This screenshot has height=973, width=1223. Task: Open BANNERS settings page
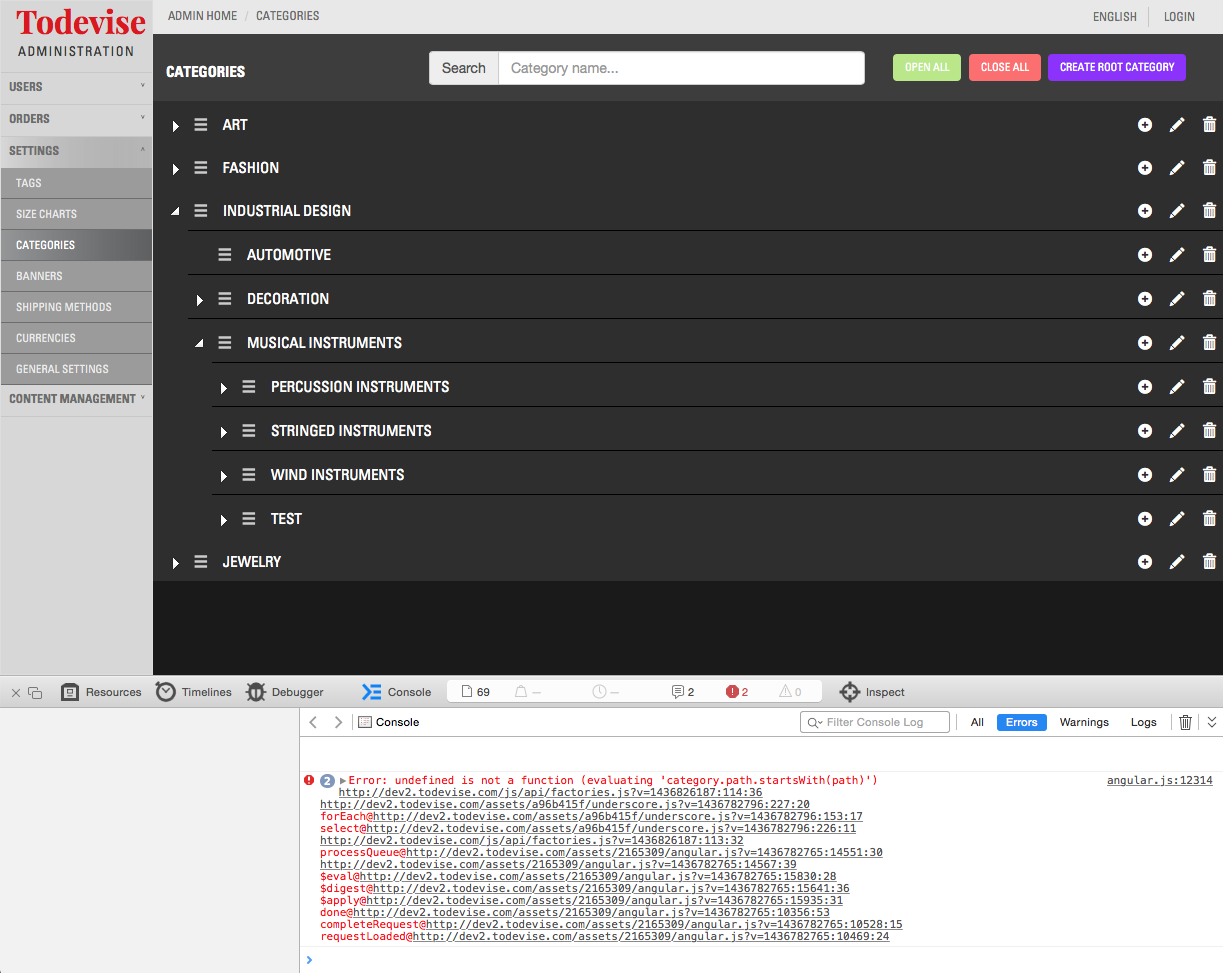click(76, 276)
